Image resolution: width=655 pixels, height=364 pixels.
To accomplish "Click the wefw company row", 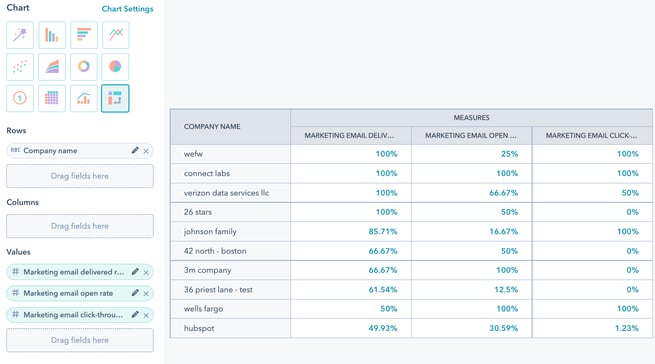I will [x=230, y=154].
